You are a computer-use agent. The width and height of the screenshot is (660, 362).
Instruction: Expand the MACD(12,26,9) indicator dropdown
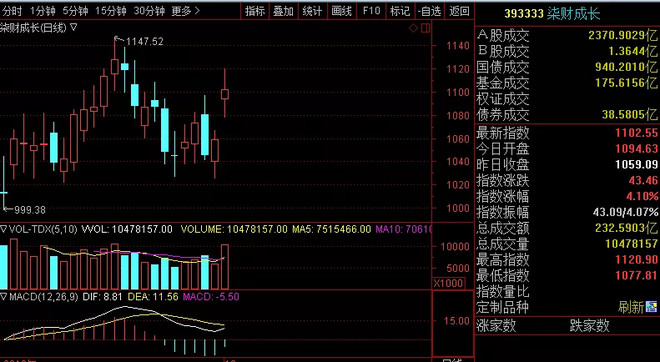pyautogui.click(x=4, y=297)
